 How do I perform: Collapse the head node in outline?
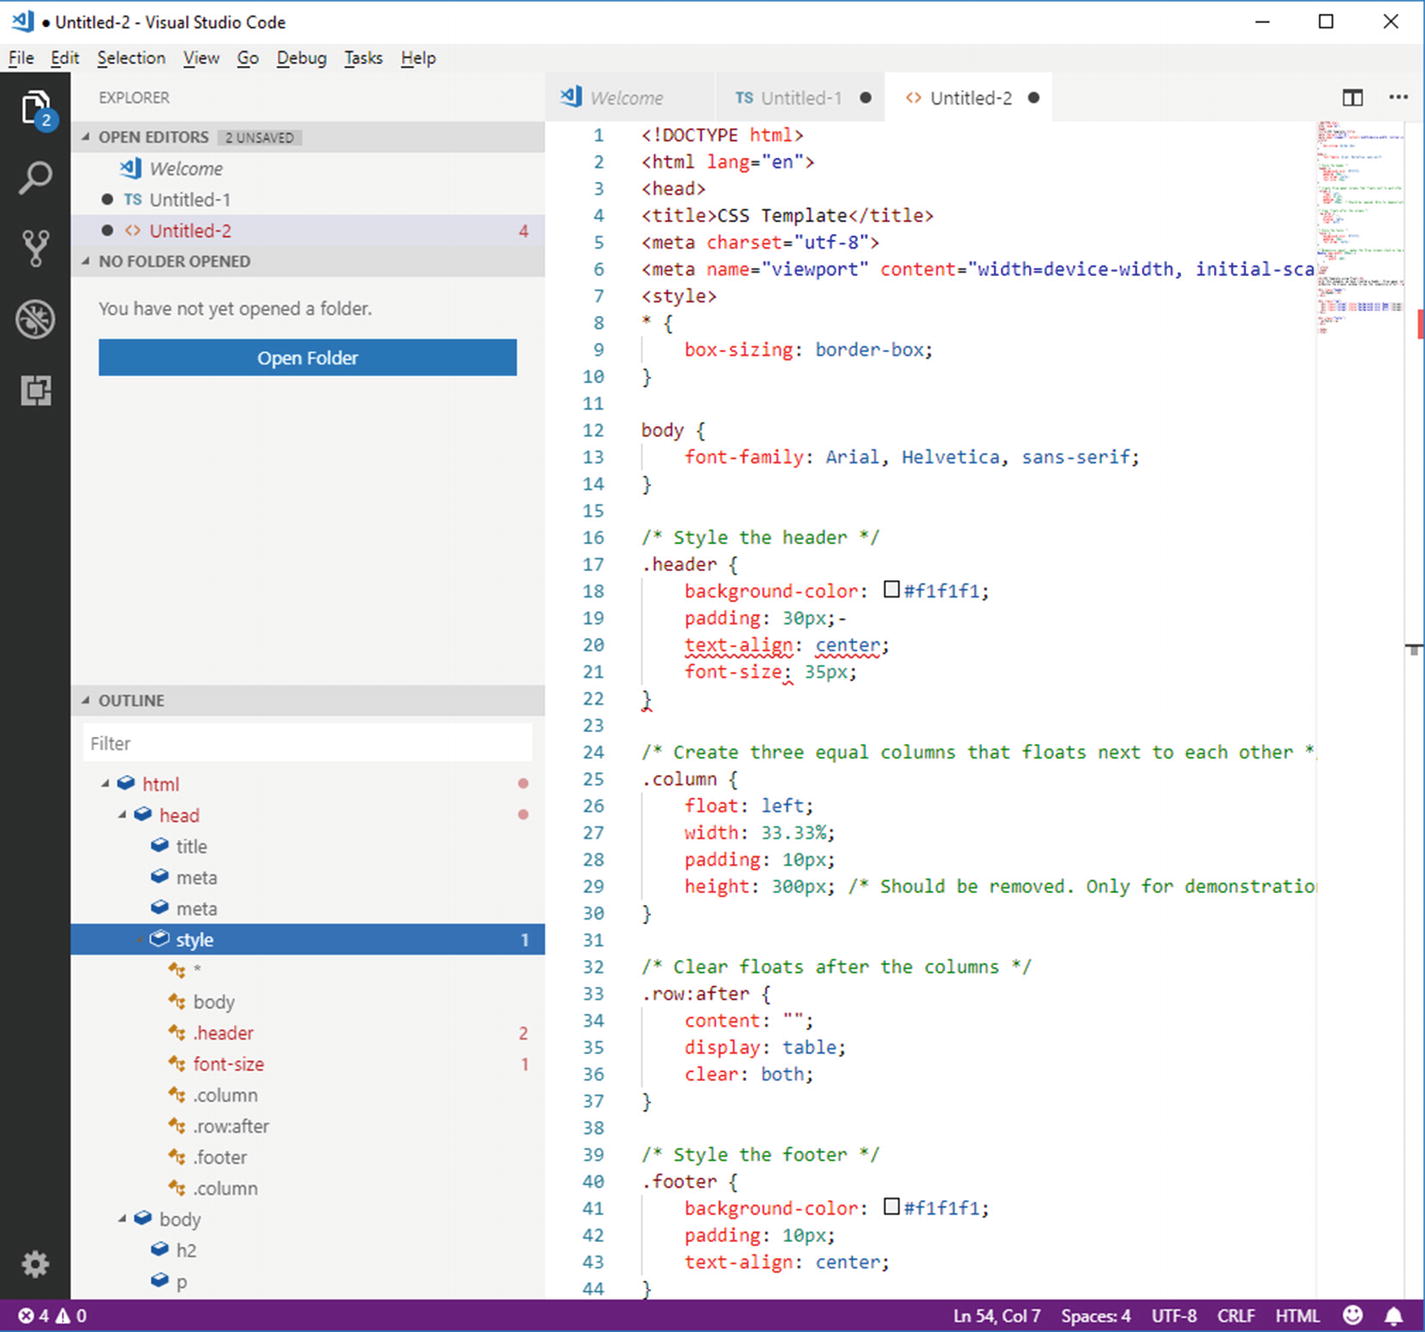tap(123, 815)
